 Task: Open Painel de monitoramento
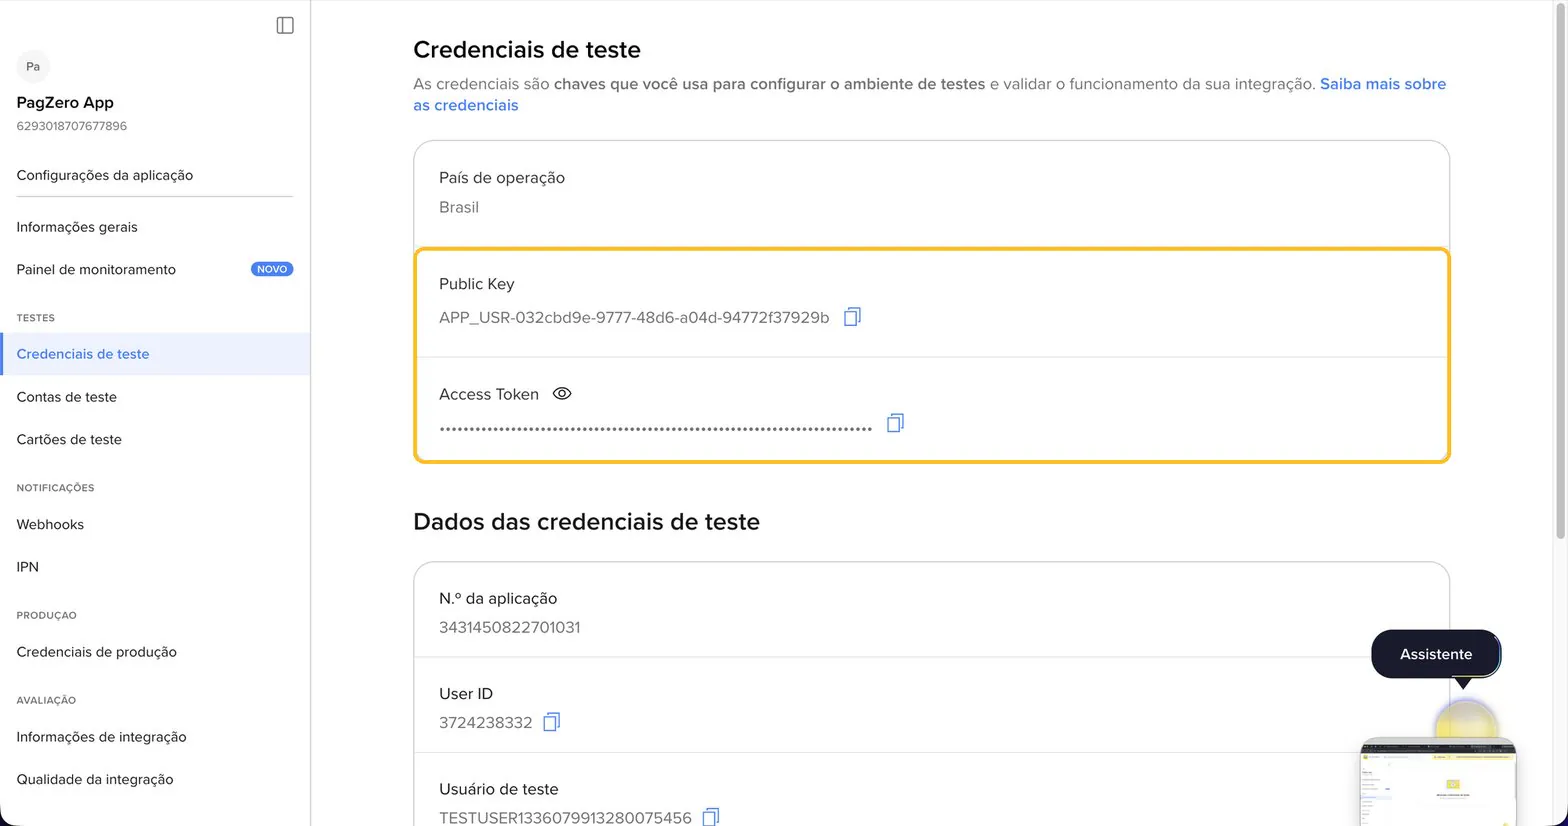pos(96,269)
